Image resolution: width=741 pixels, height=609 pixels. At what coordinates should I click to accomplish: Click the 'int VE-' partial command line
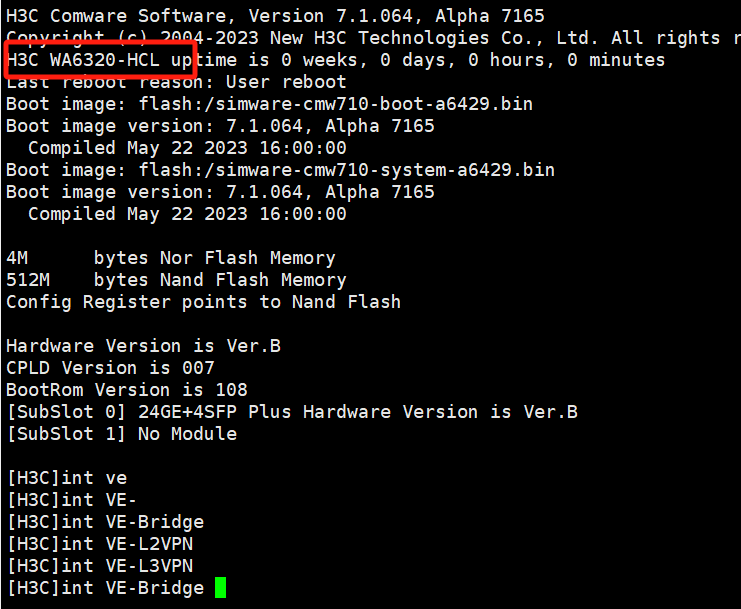(x=71, y=500)
